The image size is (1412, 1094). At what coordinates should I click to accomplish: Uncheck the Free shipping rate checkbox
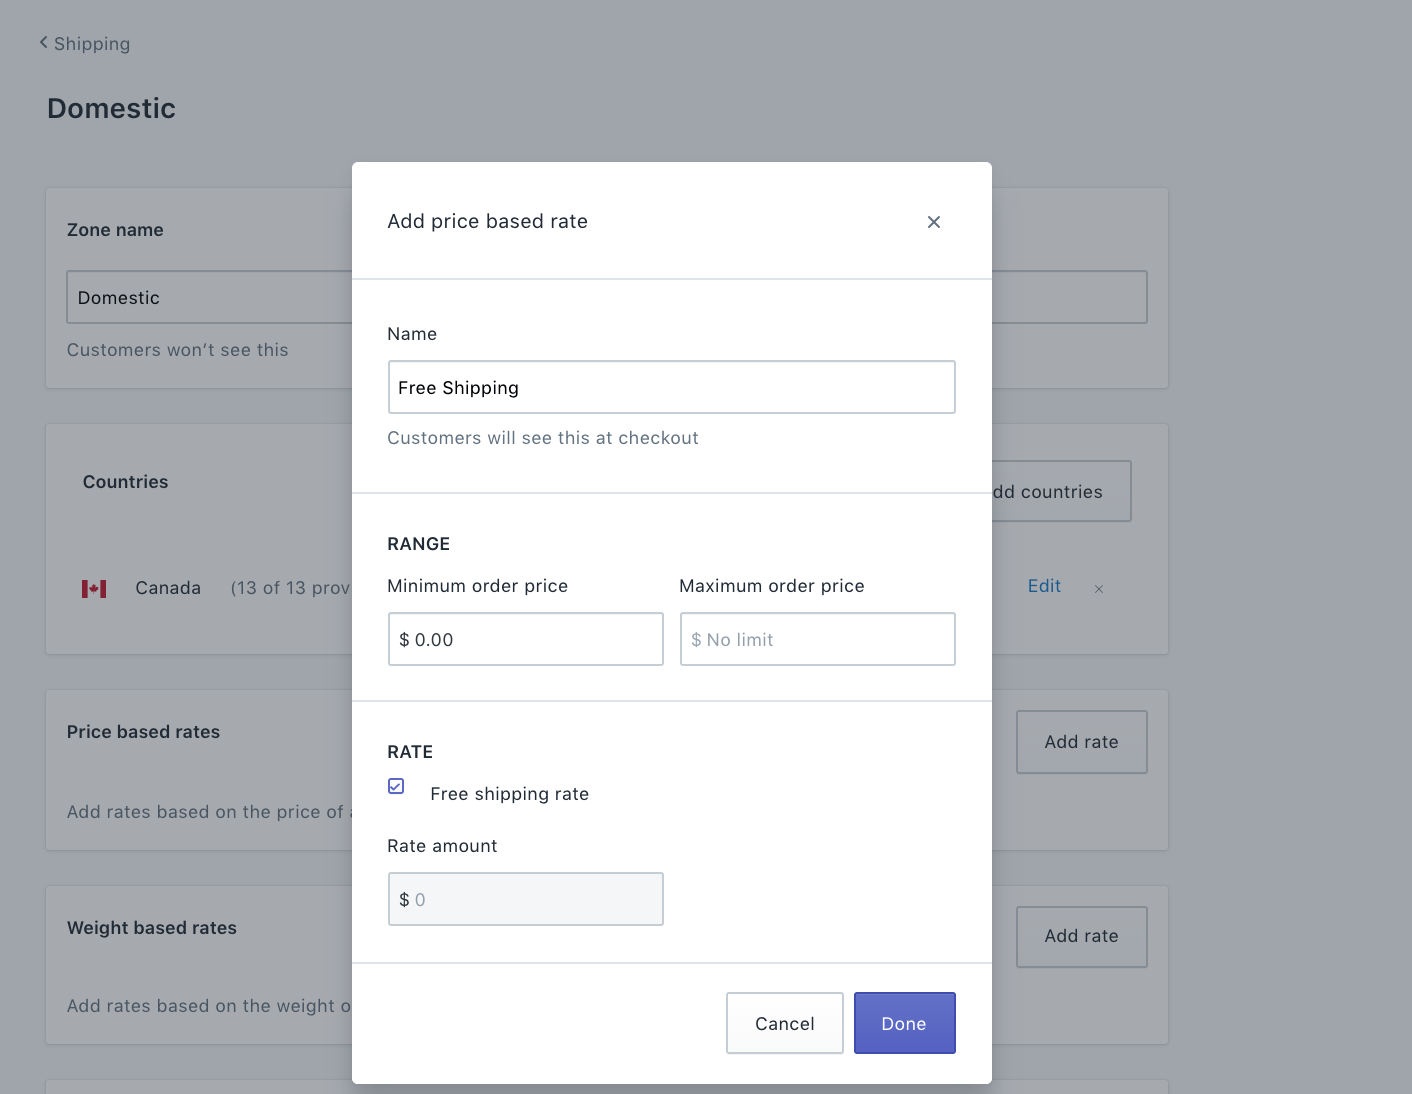(x=396, y=786)
